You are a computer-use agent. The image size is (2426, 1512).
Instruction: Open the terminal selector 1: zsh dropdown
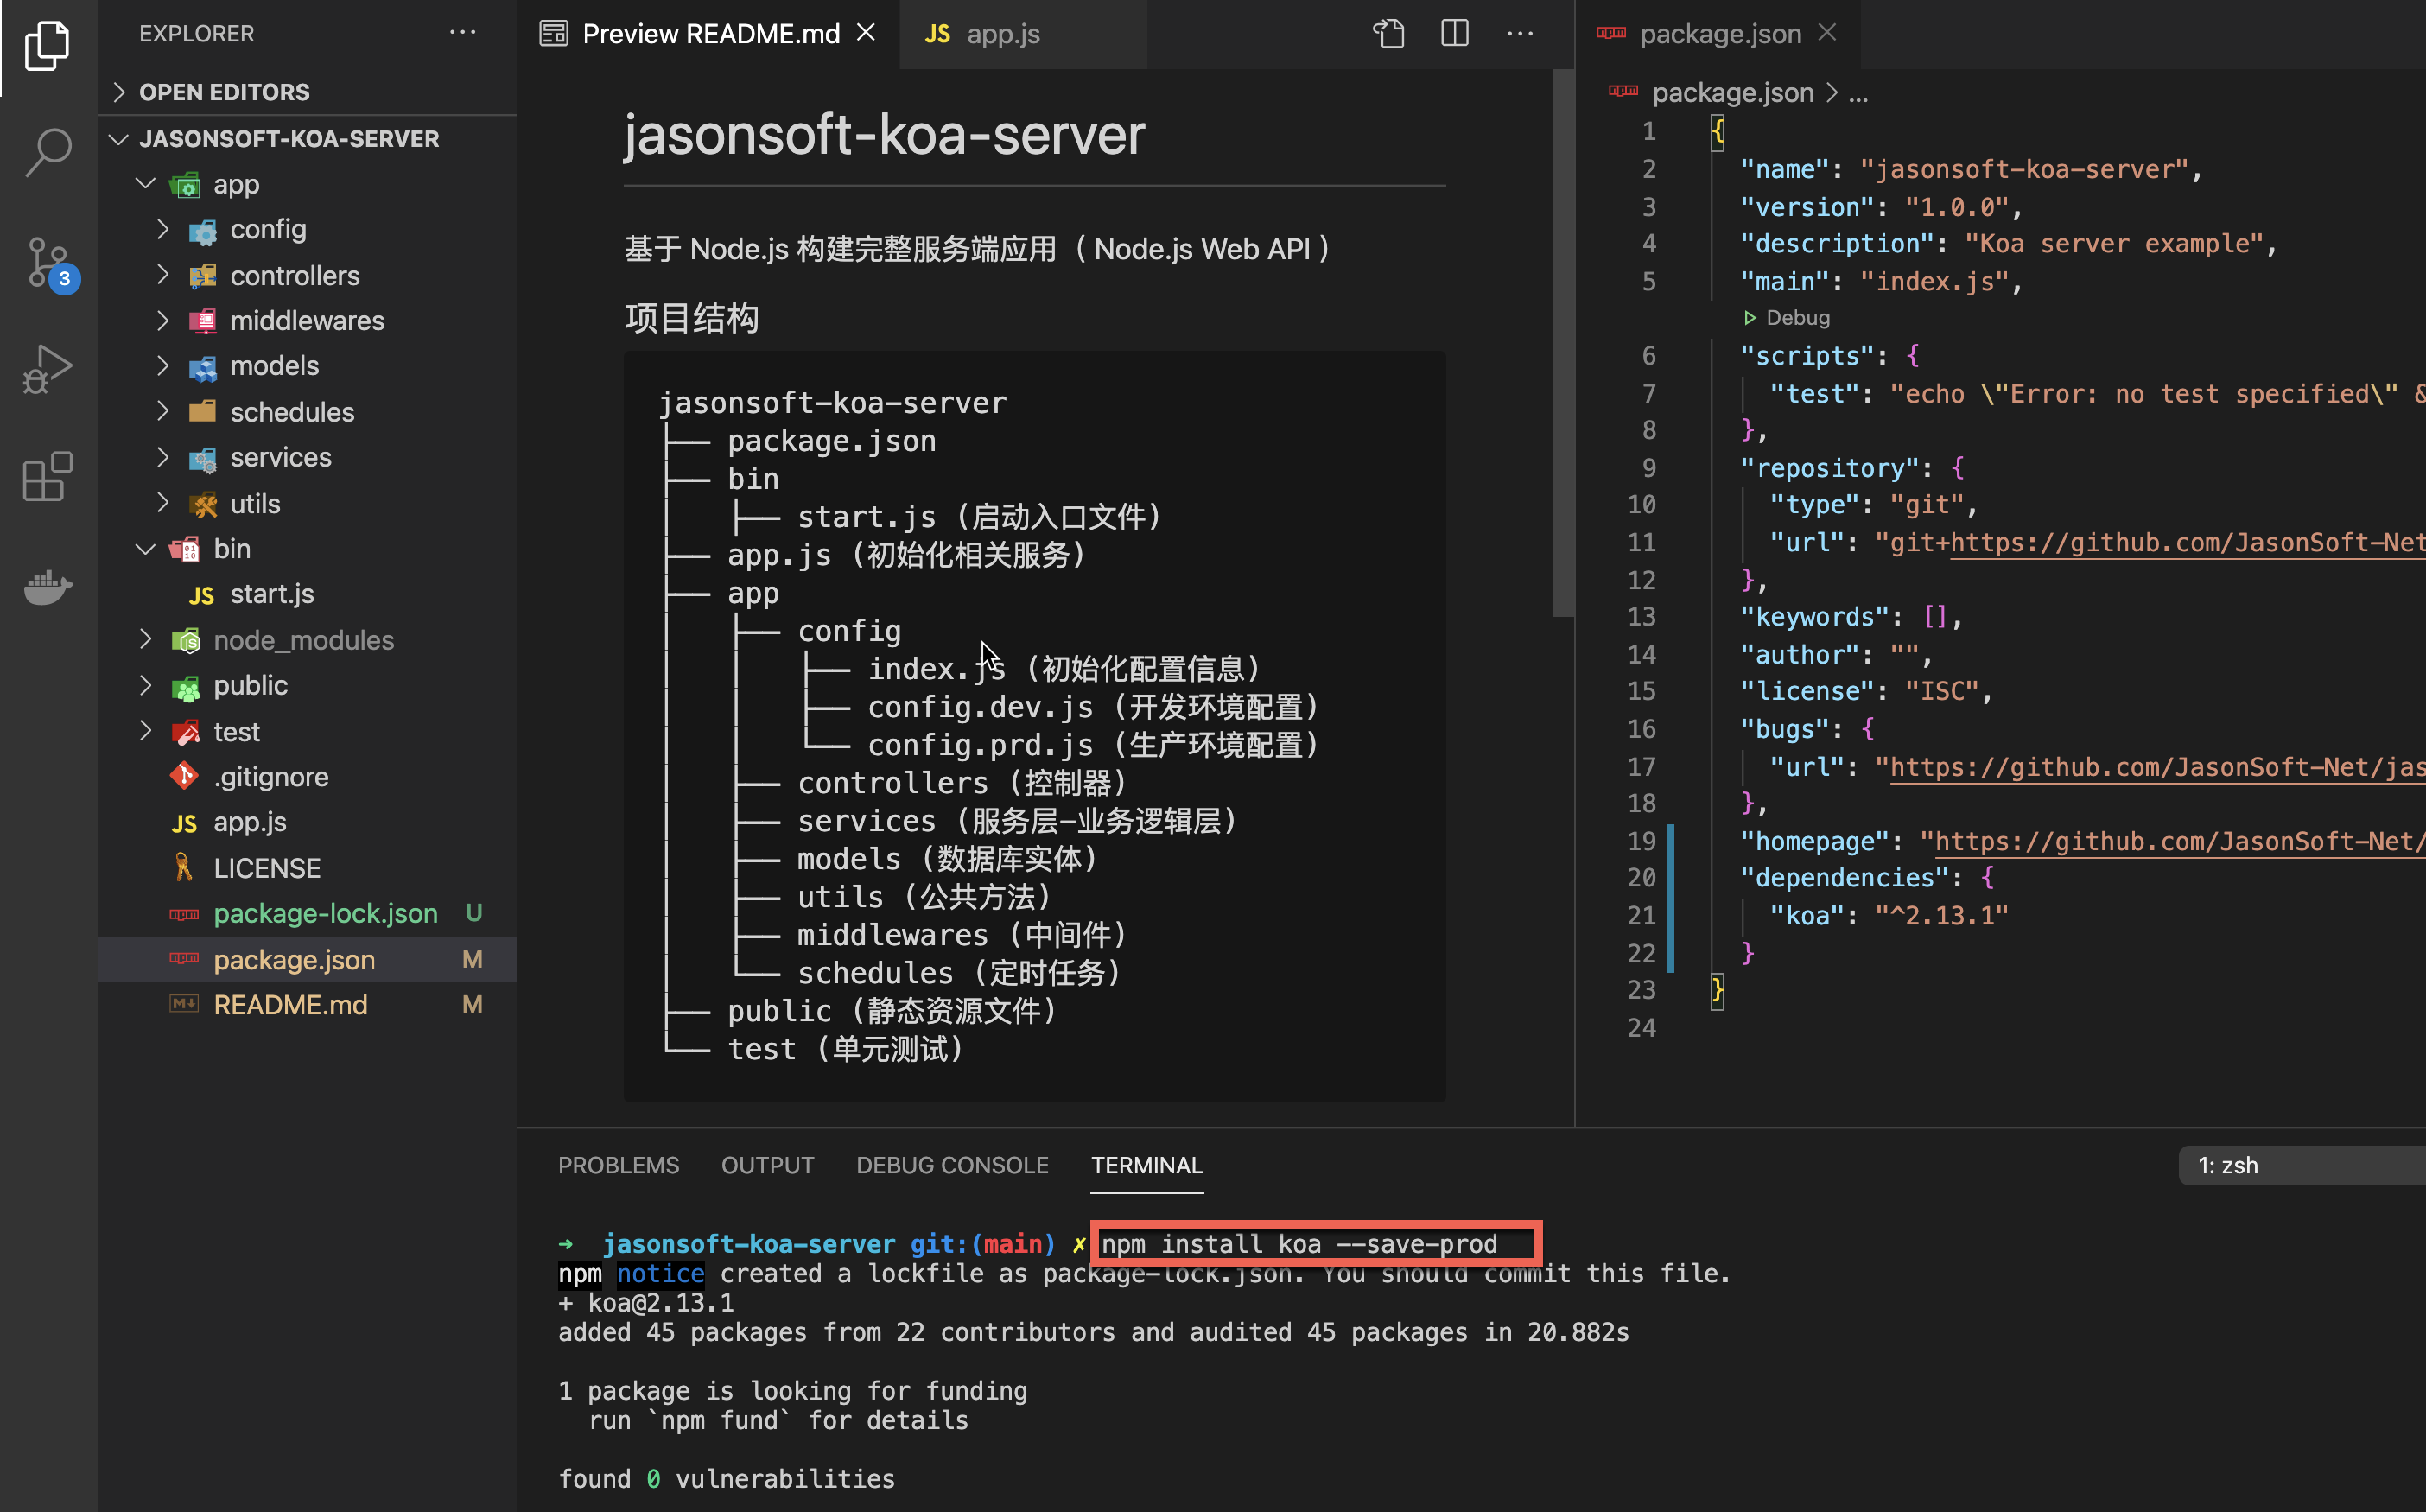pyautogui.click(x=2300, y=1165)
